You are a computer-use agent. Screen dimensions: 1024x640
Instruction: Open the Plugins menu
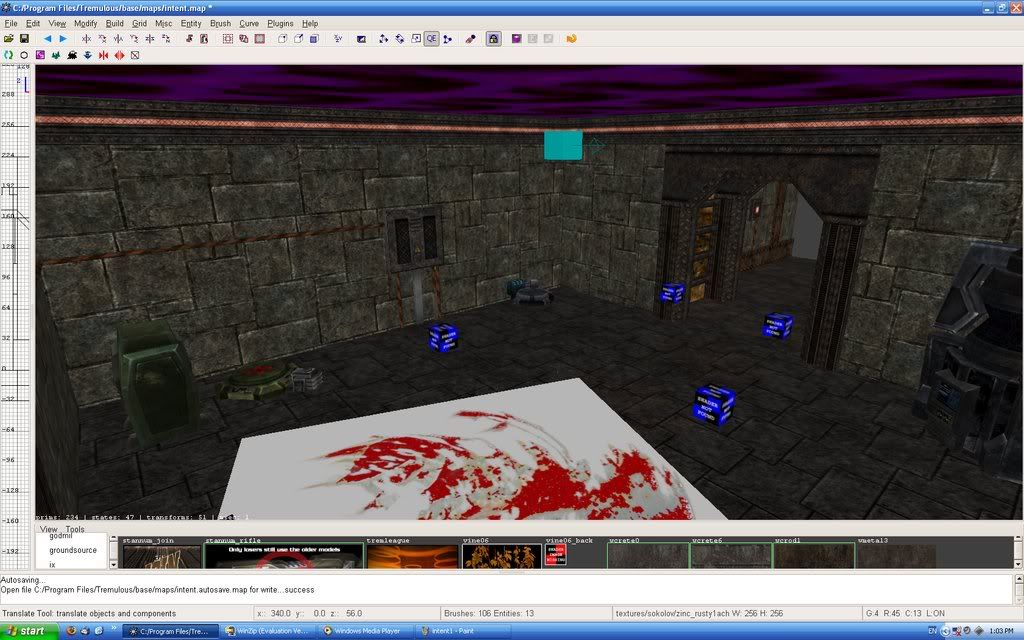coord(280,24)
